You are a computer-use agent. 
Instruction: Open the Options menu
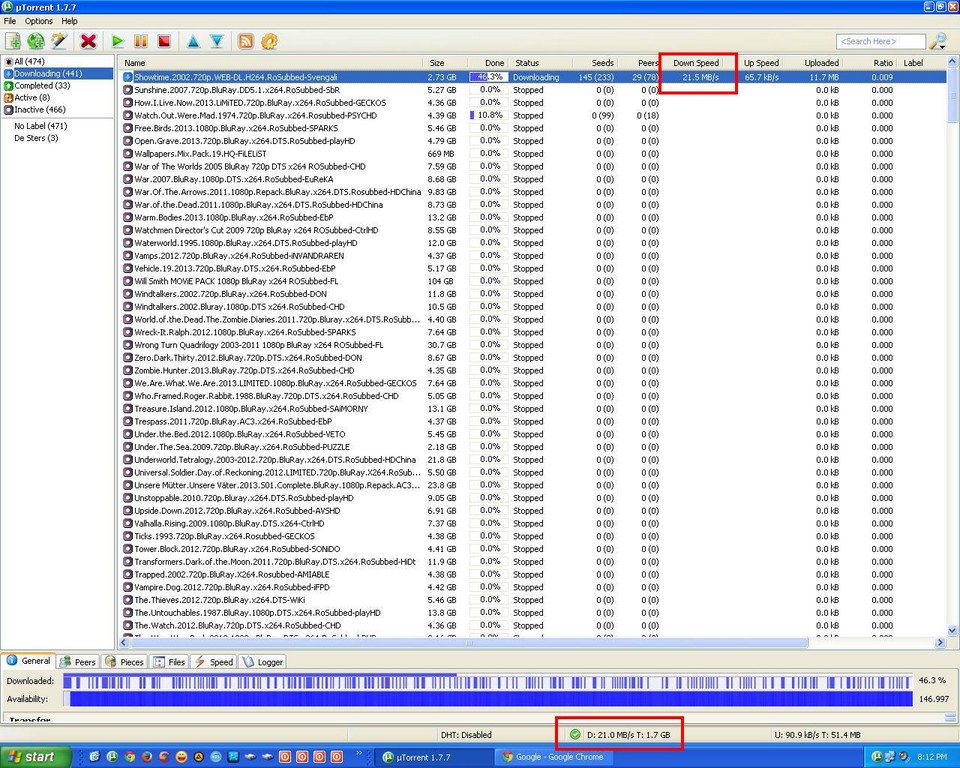[39, 21]
